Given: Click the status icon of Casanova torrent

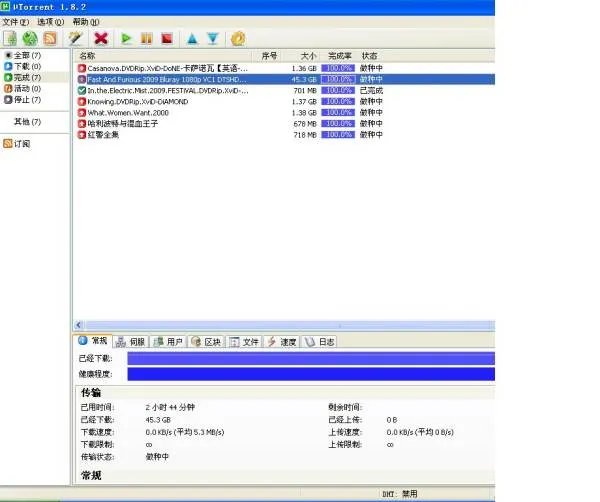Looking at the screenshot, I should (82, 68).
